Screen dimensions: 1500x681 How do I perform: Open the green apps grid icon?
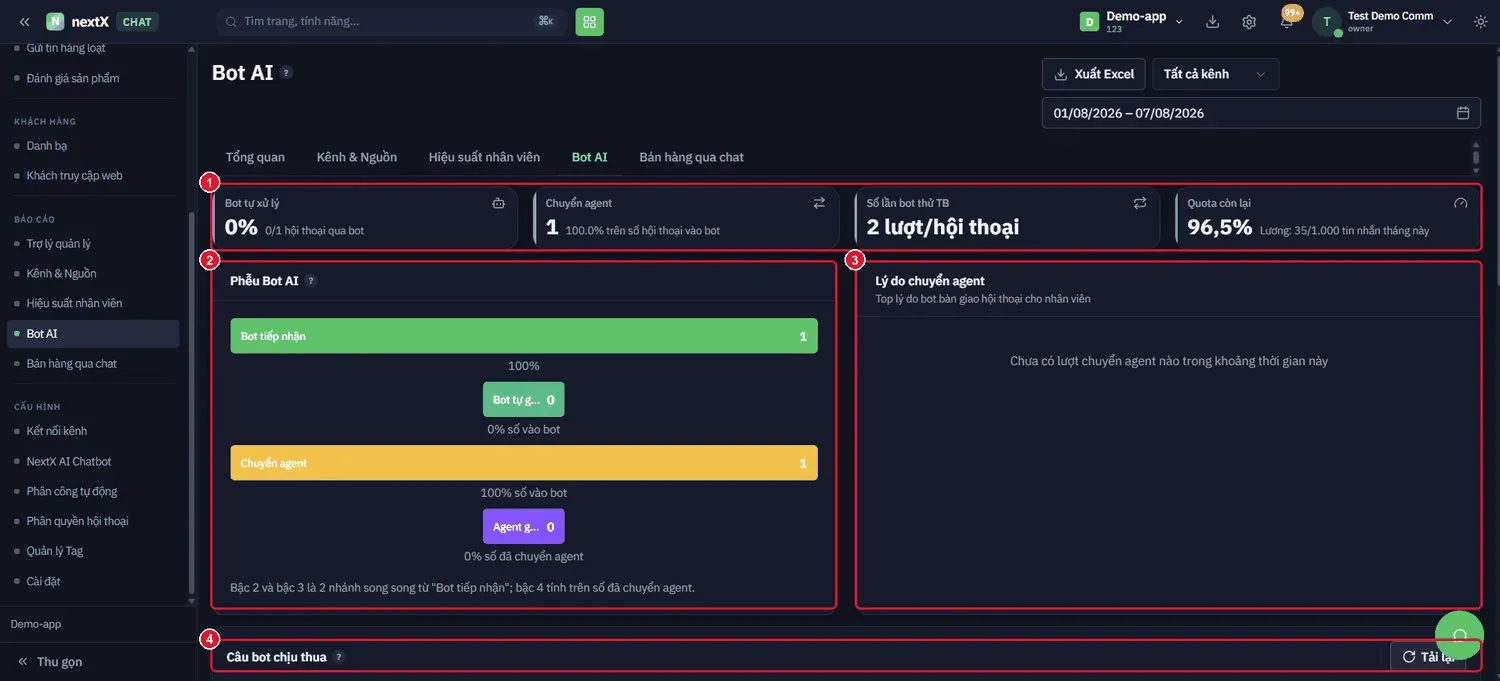[590, 21]
